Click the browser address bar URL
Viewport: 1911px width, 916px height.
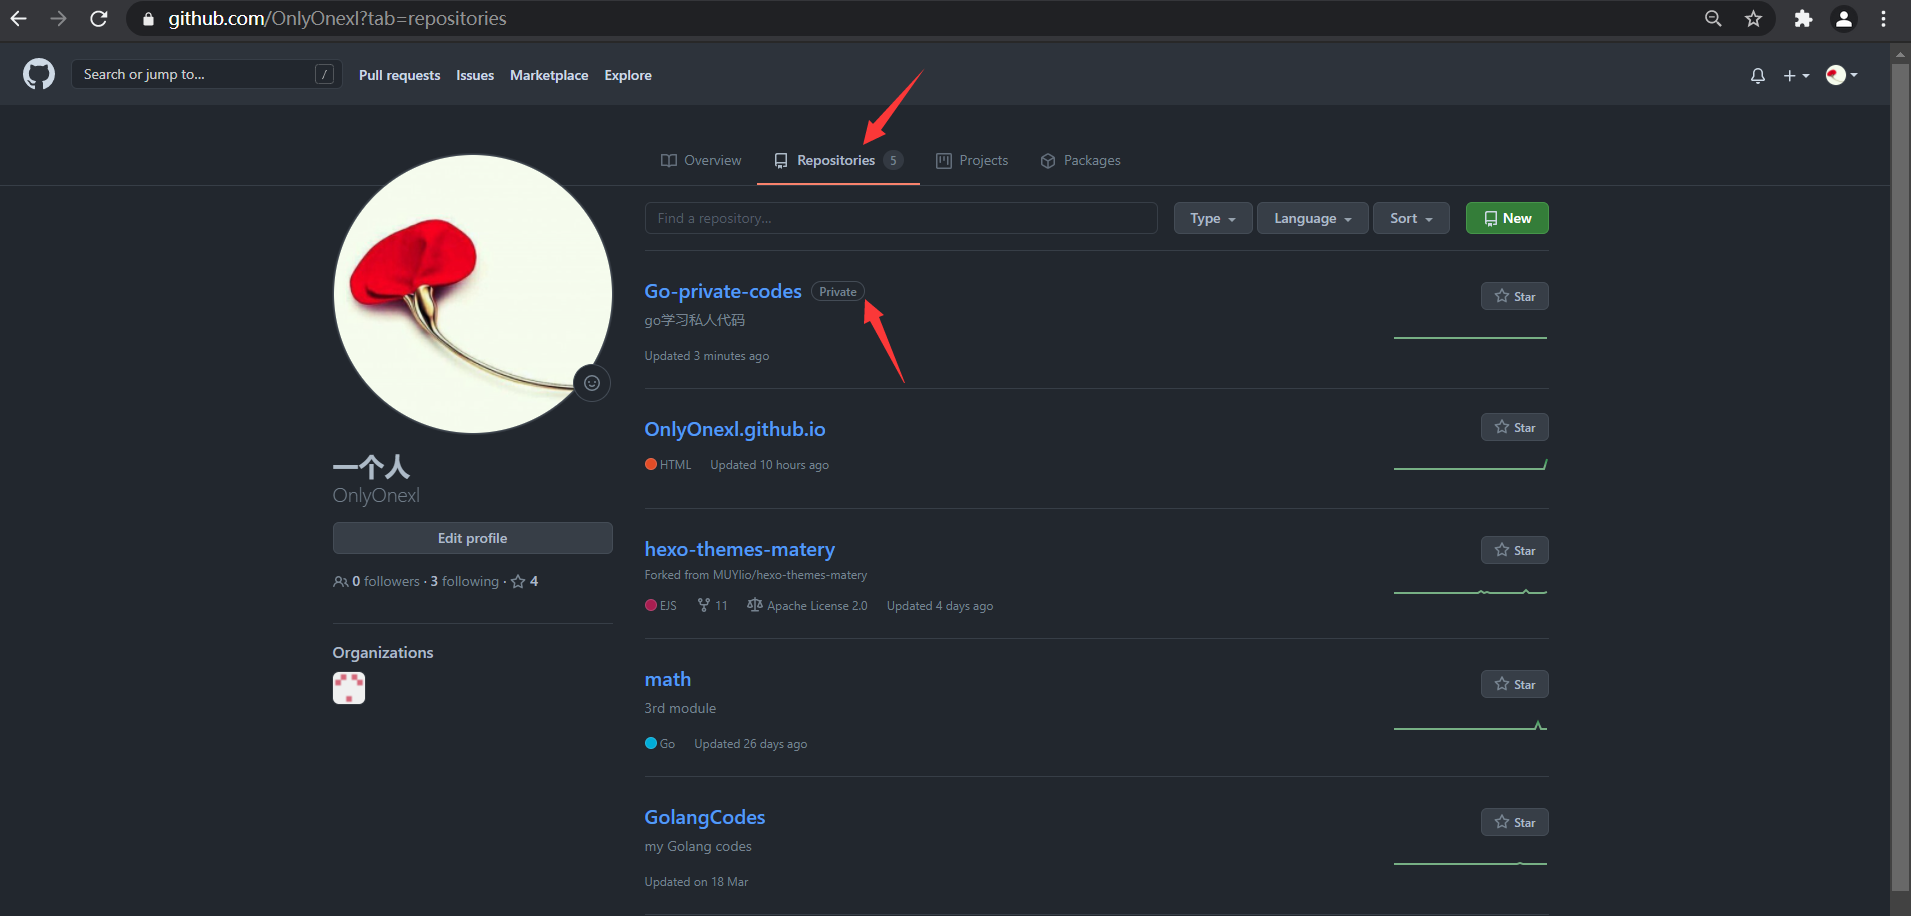coord(337,18)
